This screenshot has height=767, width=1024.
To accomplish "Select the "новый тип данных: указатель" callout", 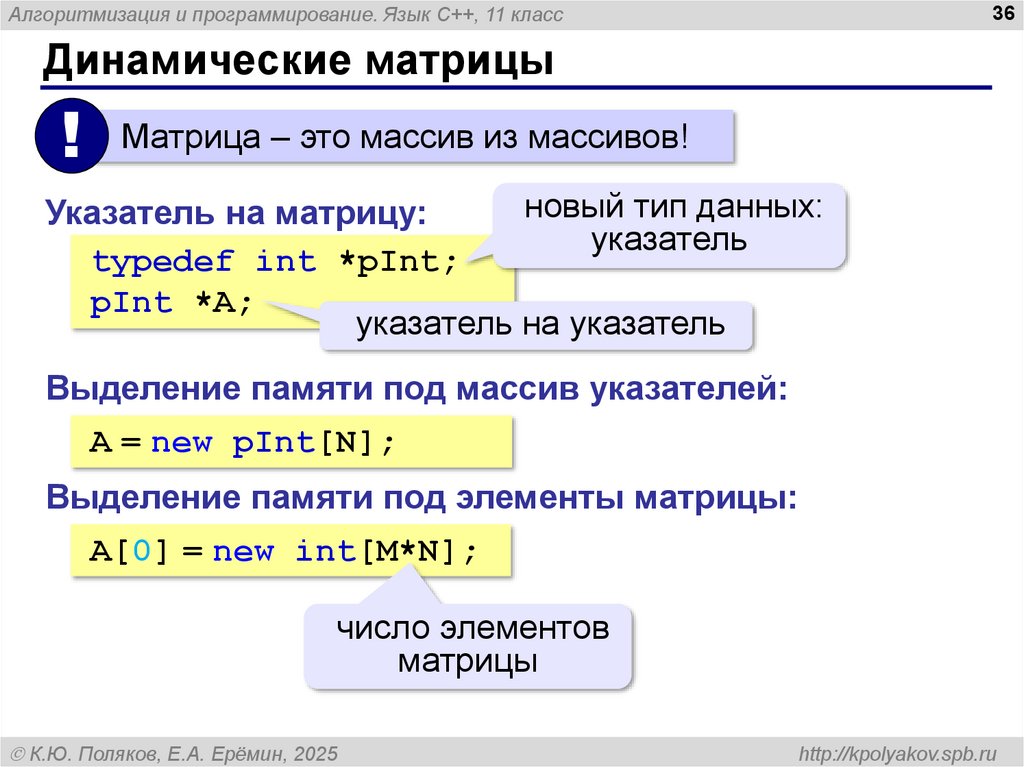I will point(669,225).
